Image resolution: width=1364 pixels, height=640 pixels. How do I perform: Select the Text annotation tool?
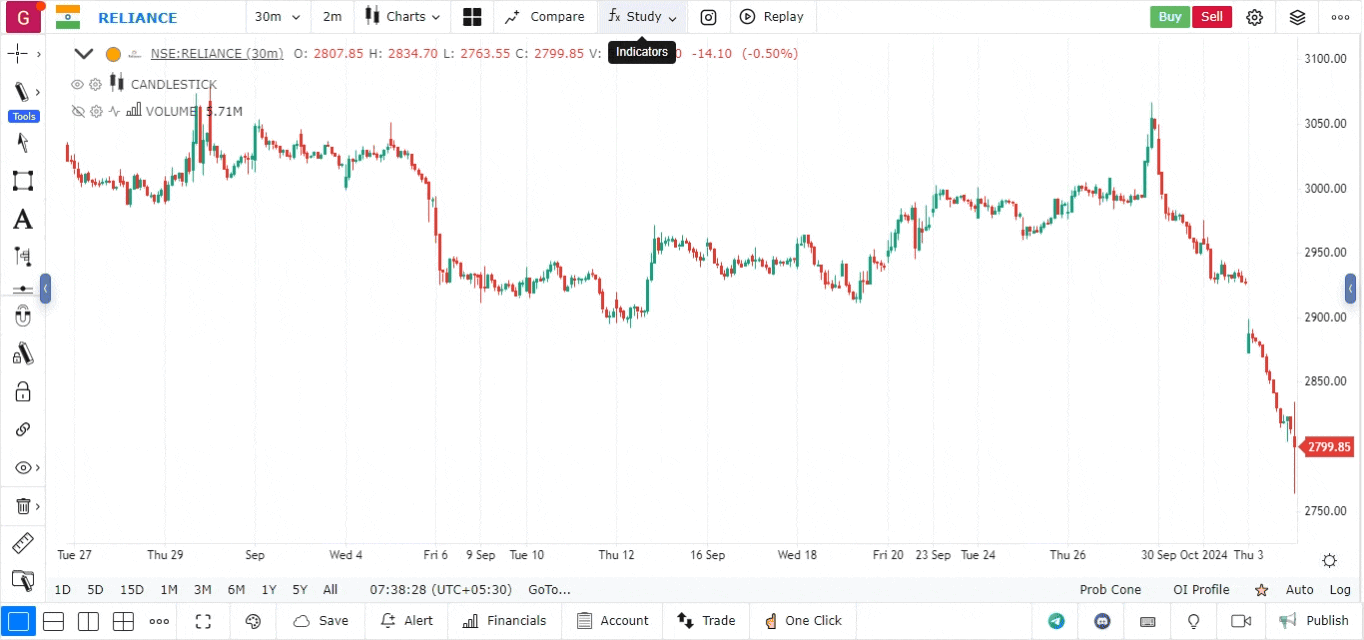[24, 219]
